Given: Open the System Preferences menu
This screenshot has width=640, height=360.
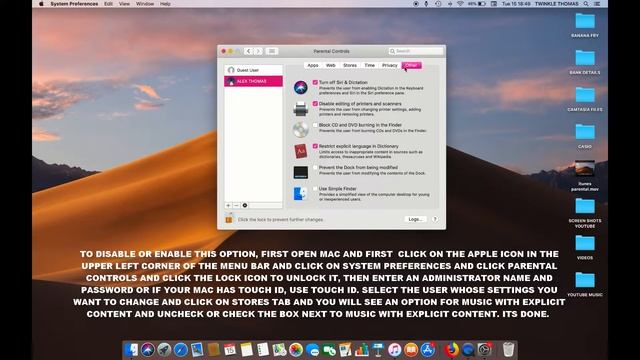Looking at the screenshot, I should (74, 4).
